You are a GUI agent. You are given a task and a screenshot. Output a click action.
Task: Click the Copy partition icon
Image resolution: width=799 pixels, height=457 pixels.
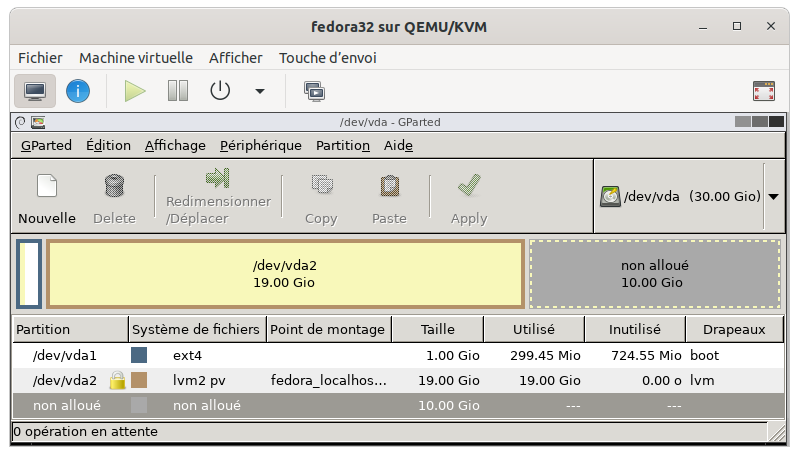(x=322, y=185)
